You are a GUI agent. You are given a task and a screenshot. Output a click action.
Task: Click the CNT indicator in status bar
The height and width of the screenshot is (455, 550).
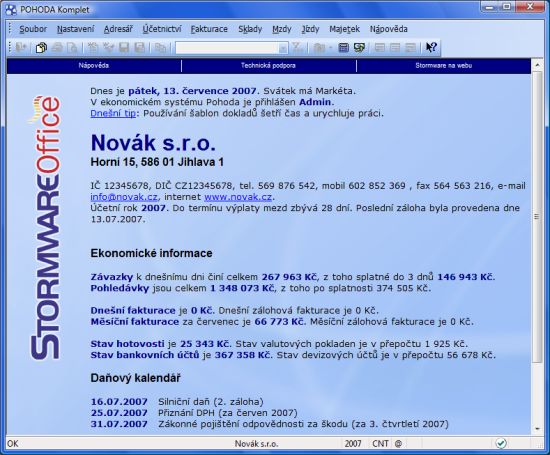(380, 444)
